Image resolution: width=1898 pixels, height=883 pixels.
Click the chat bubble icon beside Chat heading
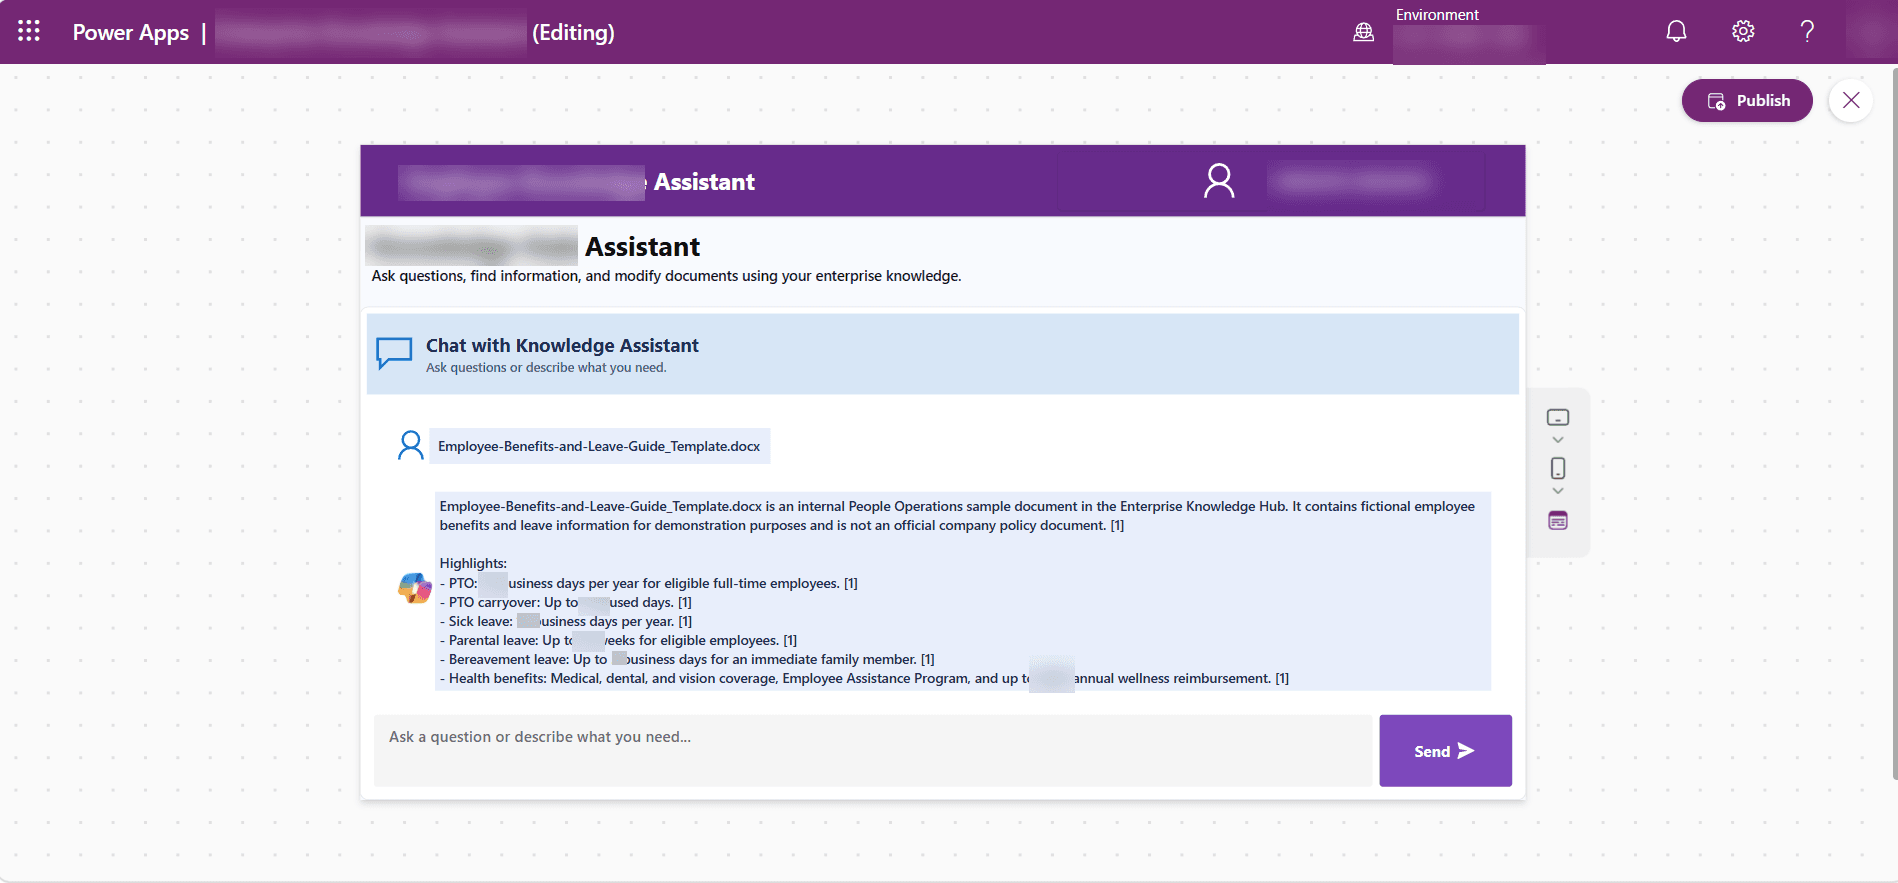pyautogui.click(x=394, y=353)
